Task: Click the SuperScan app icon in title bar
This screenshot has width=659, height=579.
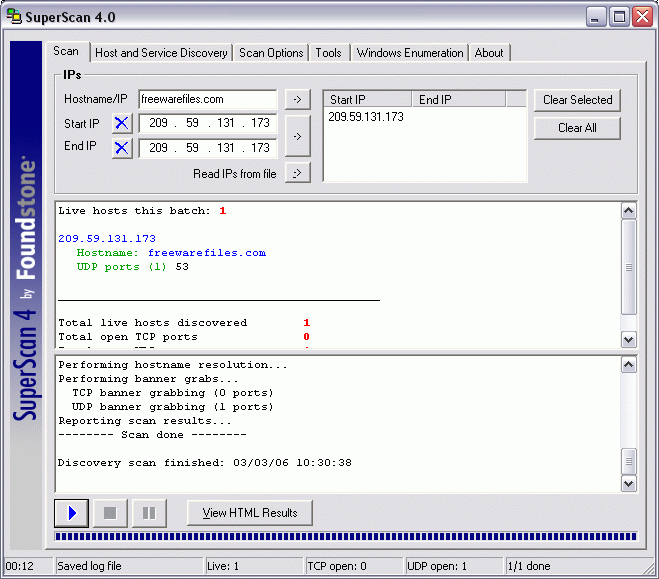Action: pyautogui.click(x=14, y=17)
